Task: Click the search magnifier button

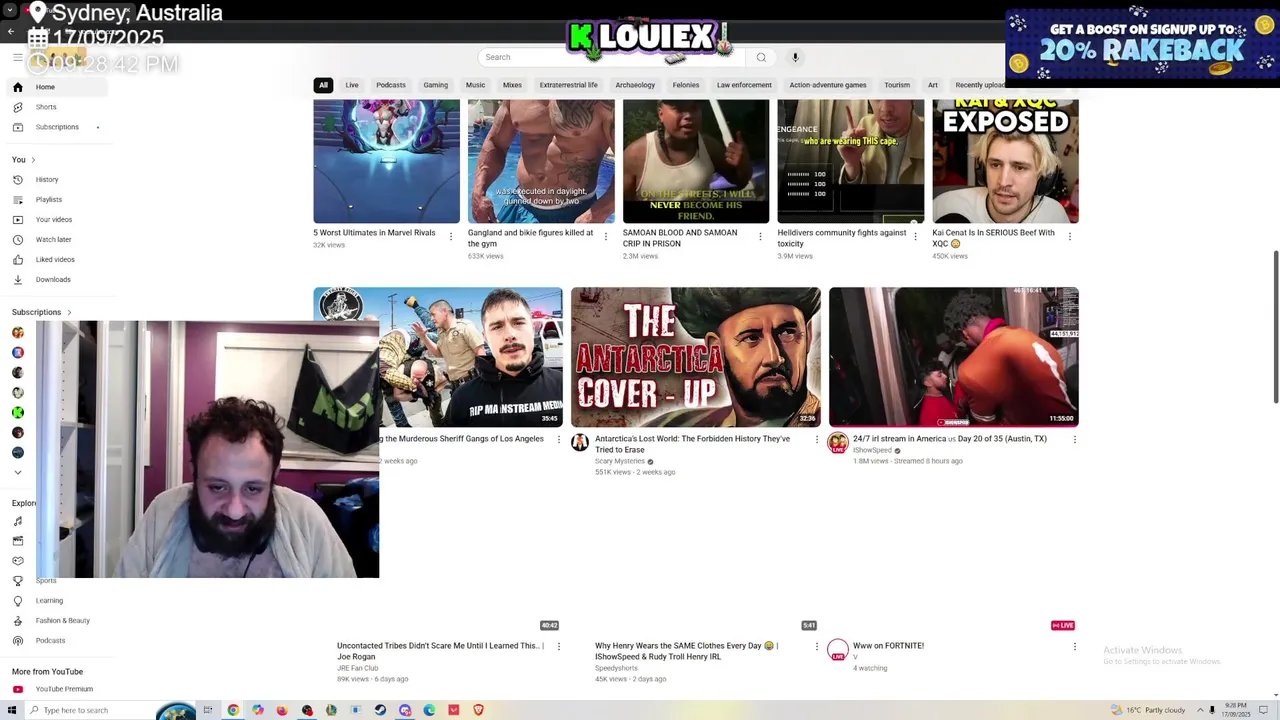Action: [x=761, y=57]
